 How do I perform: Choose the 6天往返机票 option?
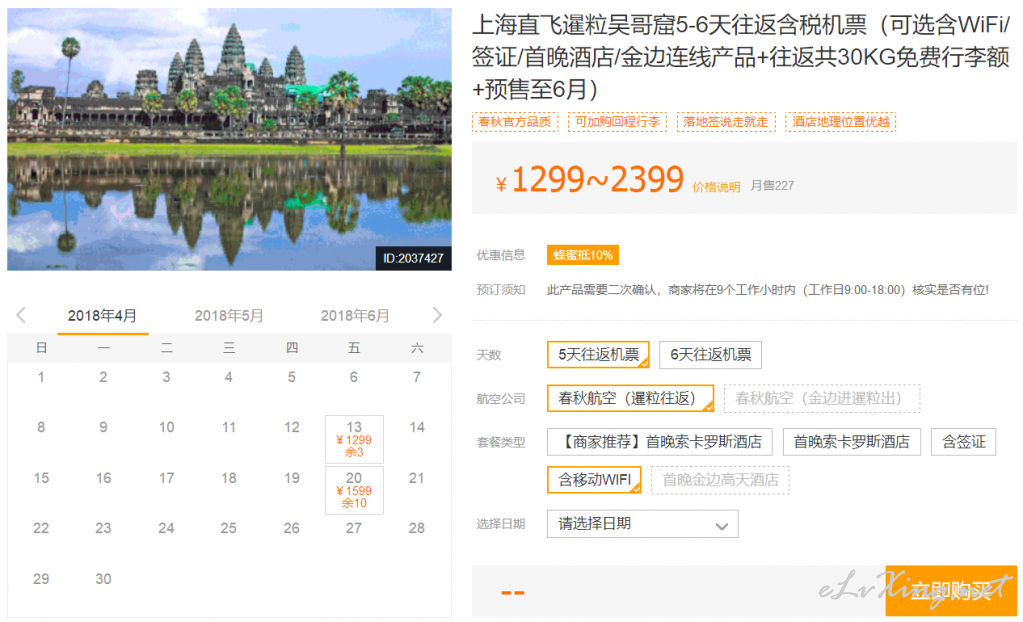pyautogui.click(x=710, y=354)
